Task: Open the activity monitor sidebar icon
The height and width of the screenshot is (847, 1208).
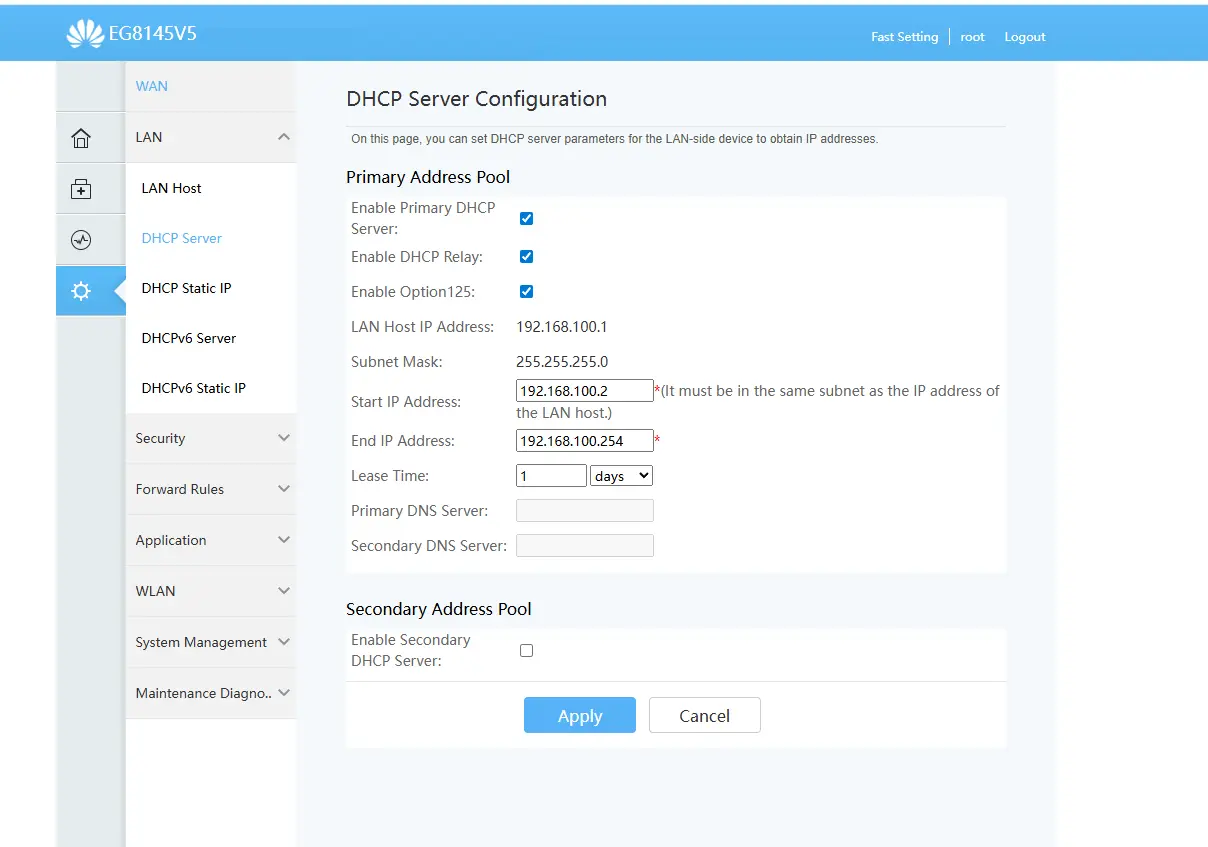Action: click(81, 240)
